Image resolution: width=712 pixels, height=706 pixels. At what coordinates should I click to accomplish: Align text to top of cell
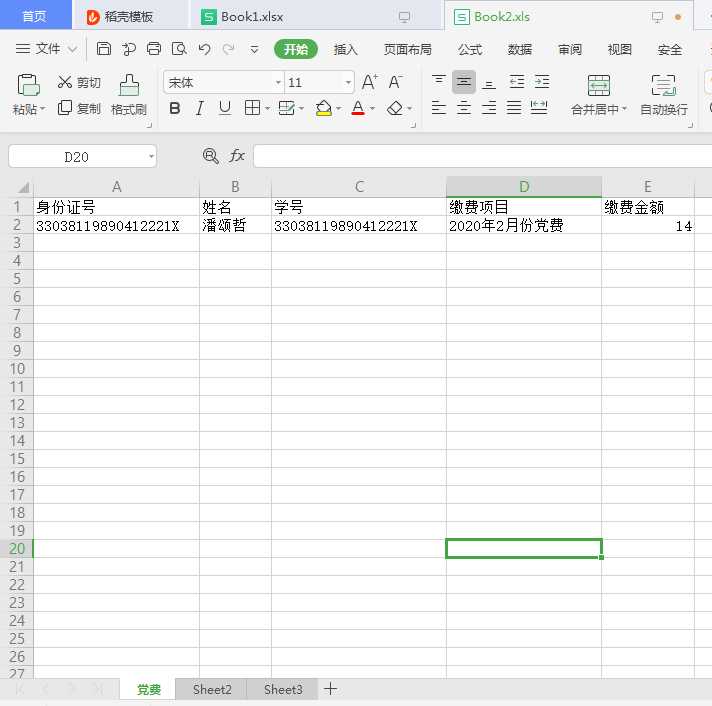tap(439, 82)
